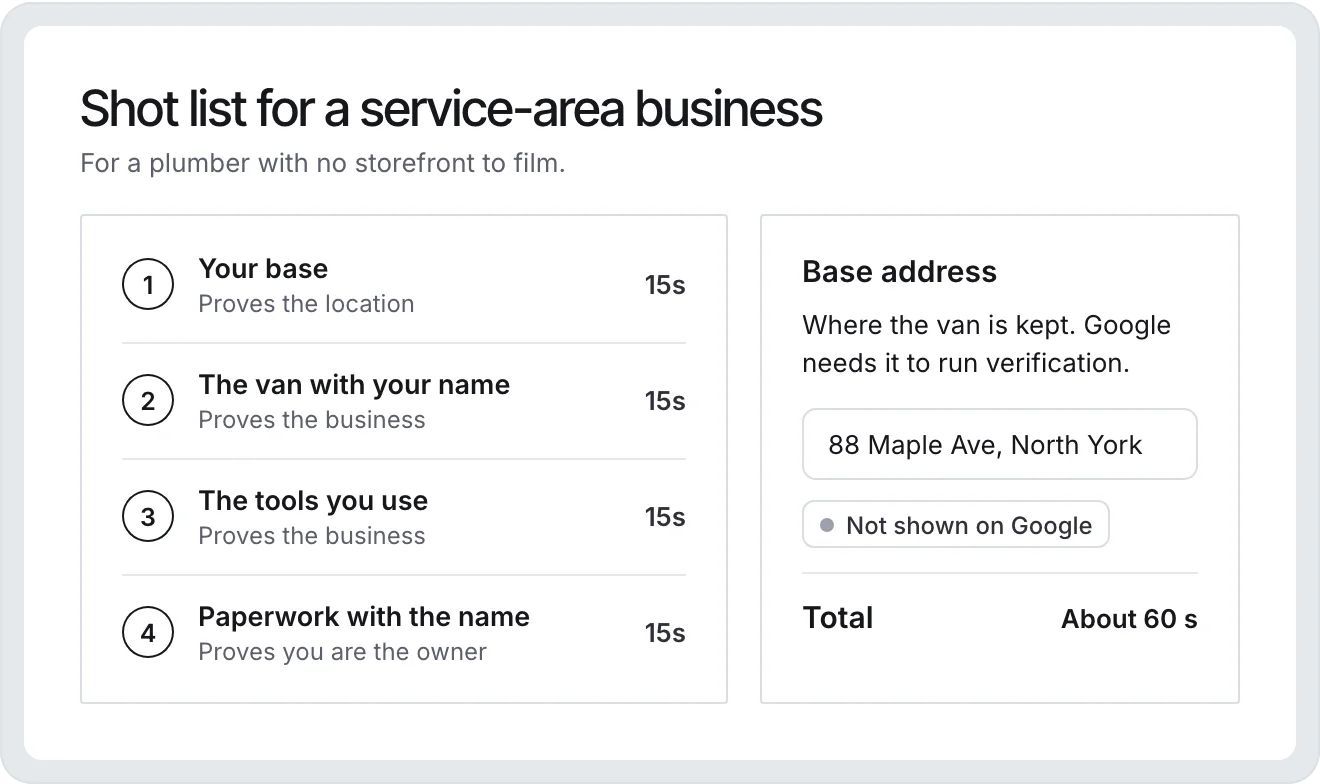Click the "Shot list for a service-area business" heading

[x=451, y=109]
